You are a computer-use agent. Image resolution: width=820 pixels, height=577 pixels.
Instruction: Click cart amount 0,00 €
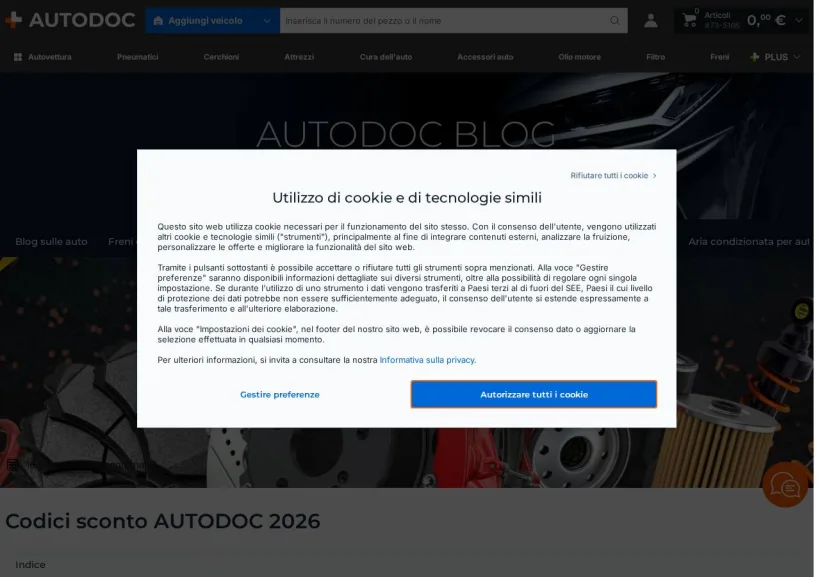766,20
